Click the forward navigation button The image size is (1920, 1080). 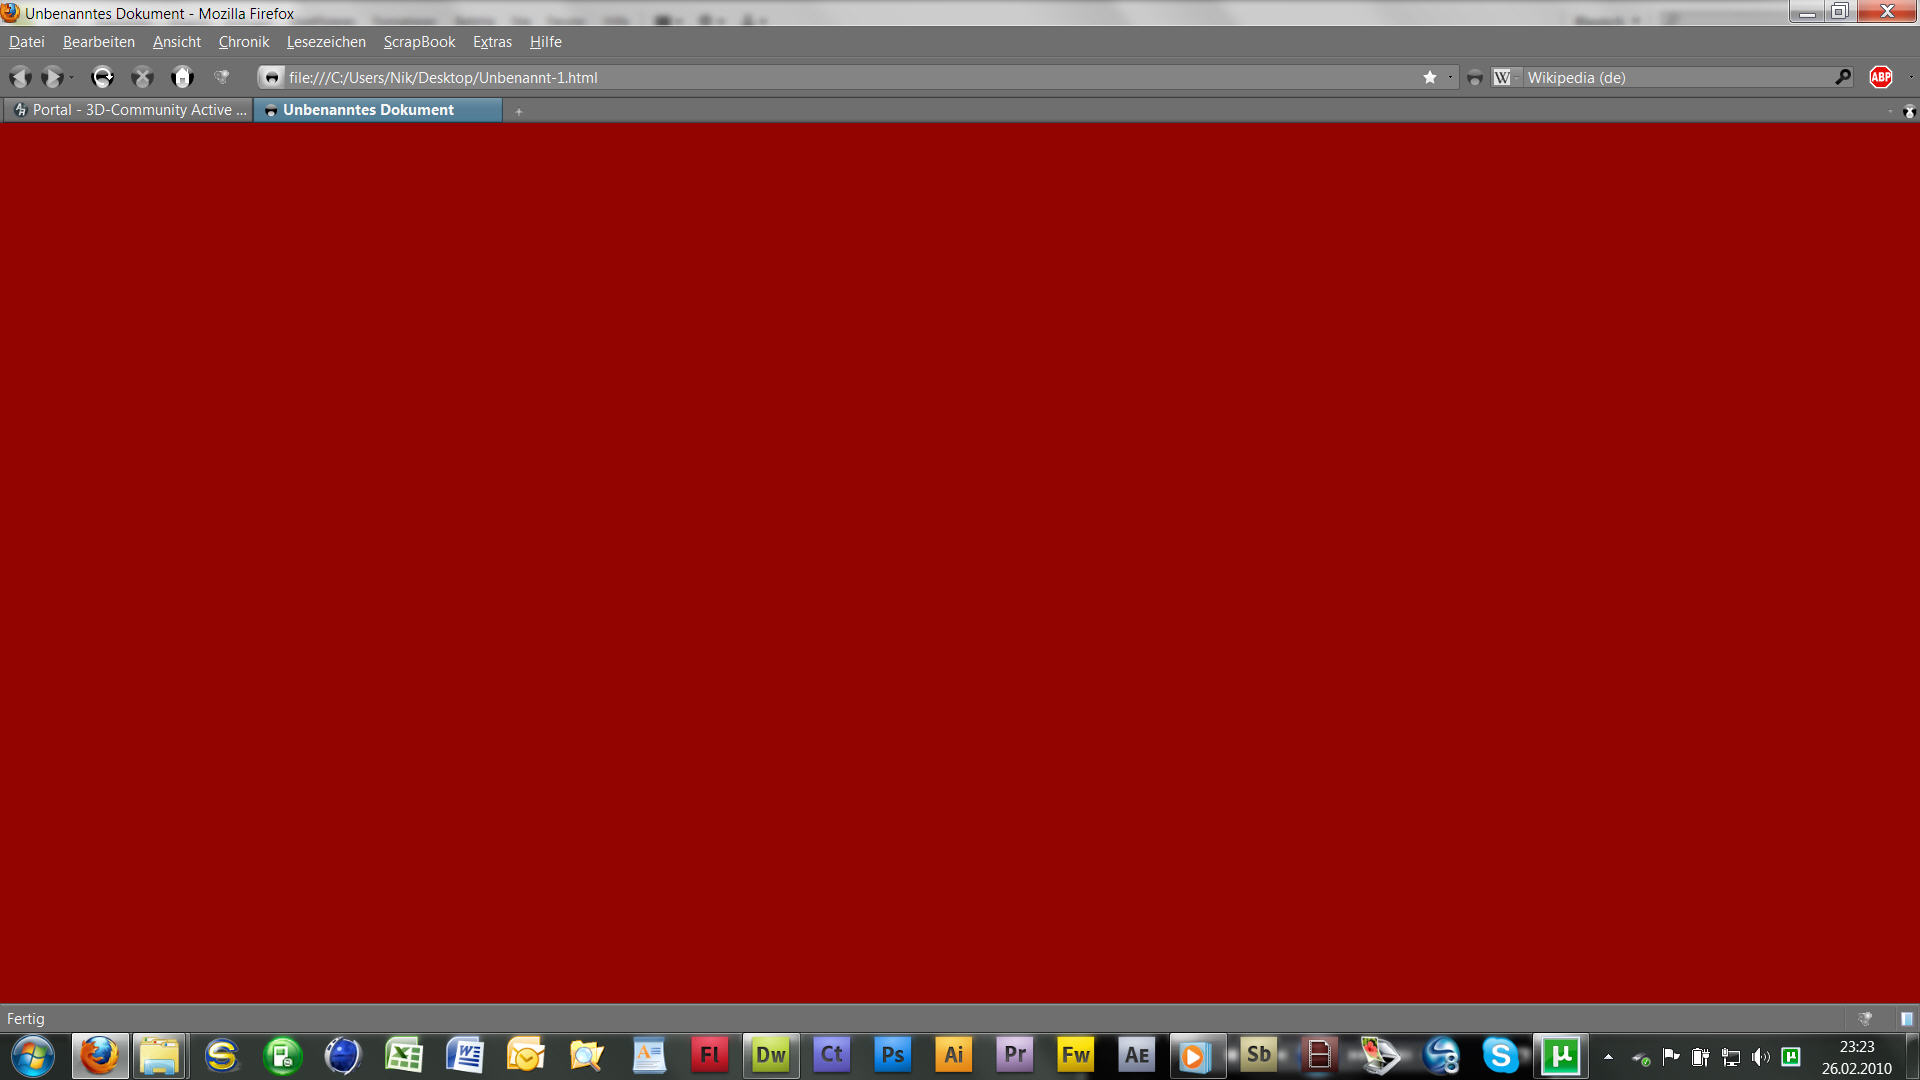[53, 77]
